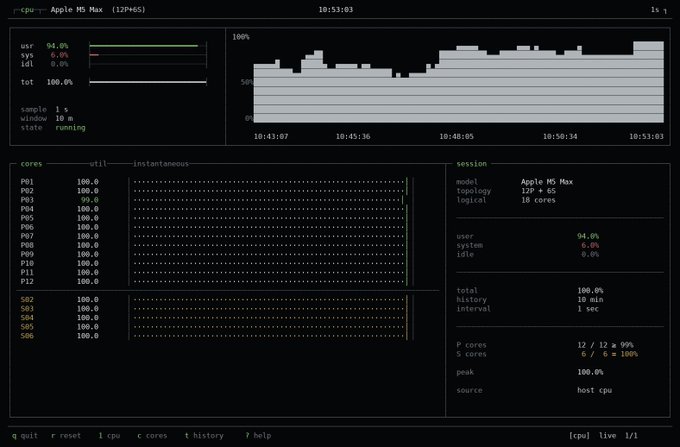This screenshot has width=680, height=447.
Task: Click the instantaneous column header
Action: 161,163
